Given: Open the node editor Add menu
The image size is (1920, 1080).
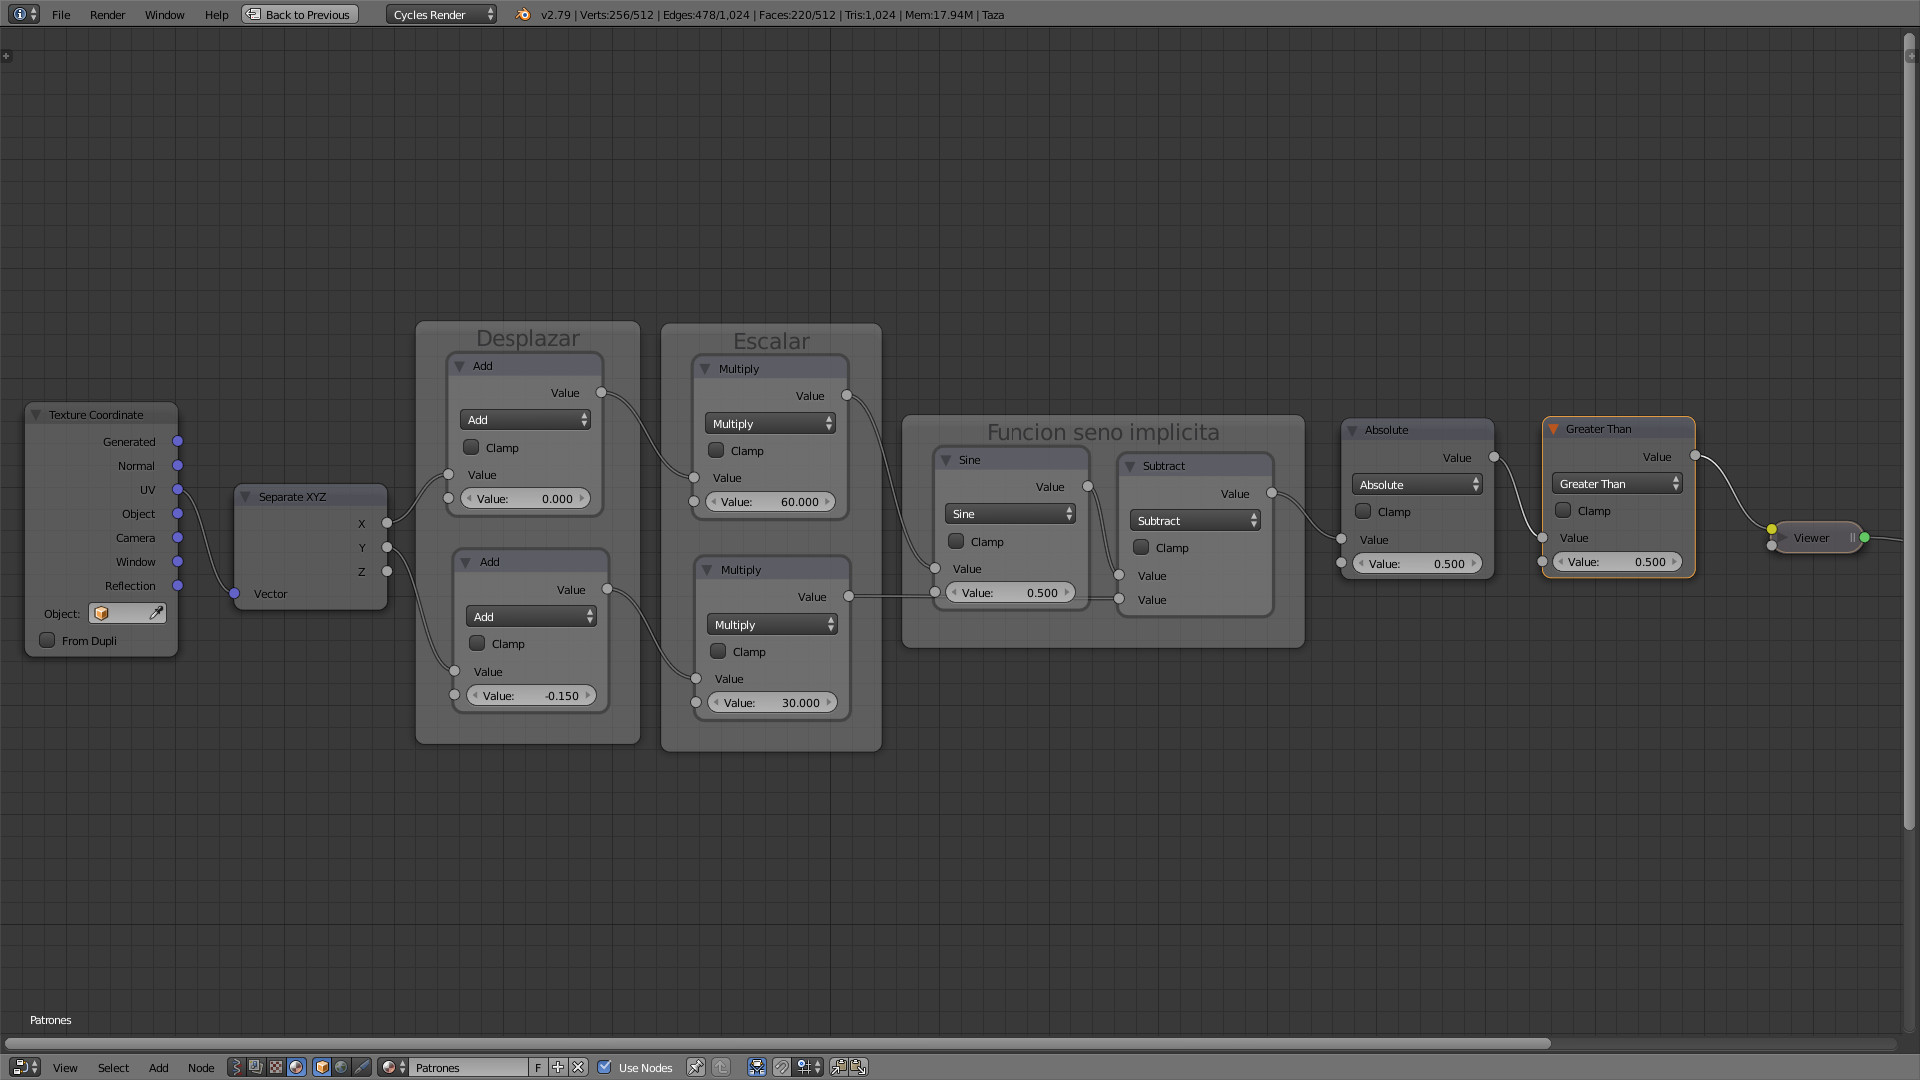Looking at the screenshot, I should [x=158, y=1068].
